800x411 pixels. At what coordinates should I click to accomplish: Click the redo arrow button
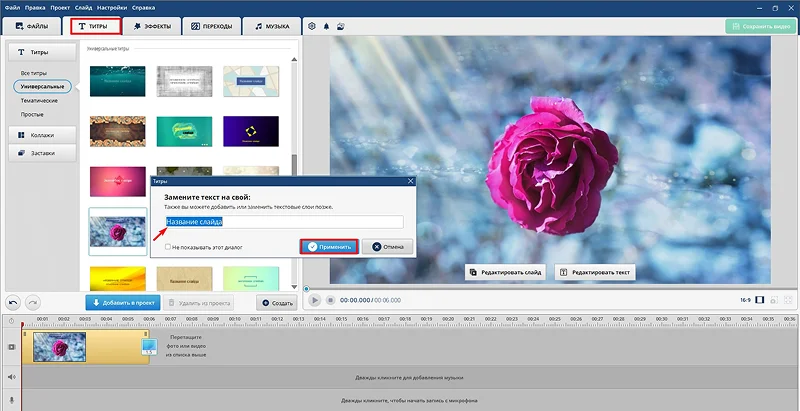[x=33, y=302]
